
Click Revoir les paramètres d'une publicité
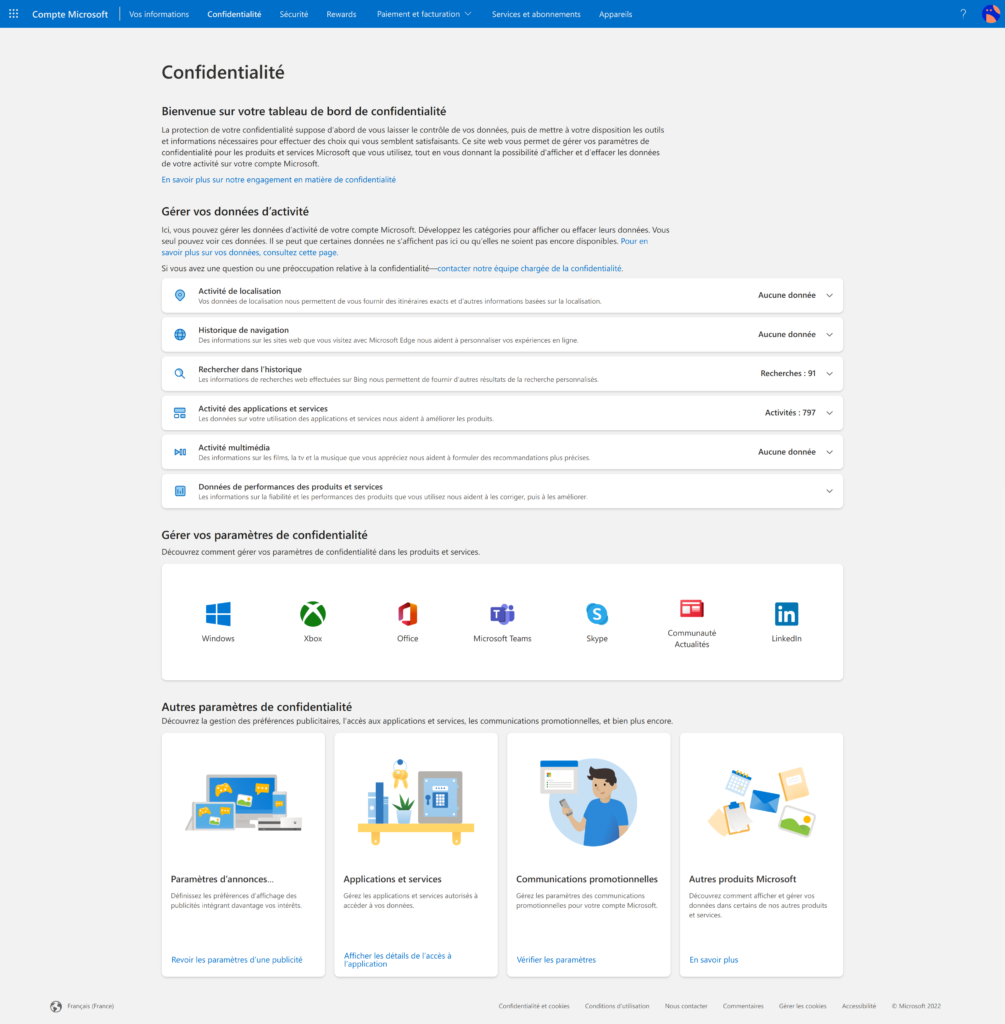(236, 960)
